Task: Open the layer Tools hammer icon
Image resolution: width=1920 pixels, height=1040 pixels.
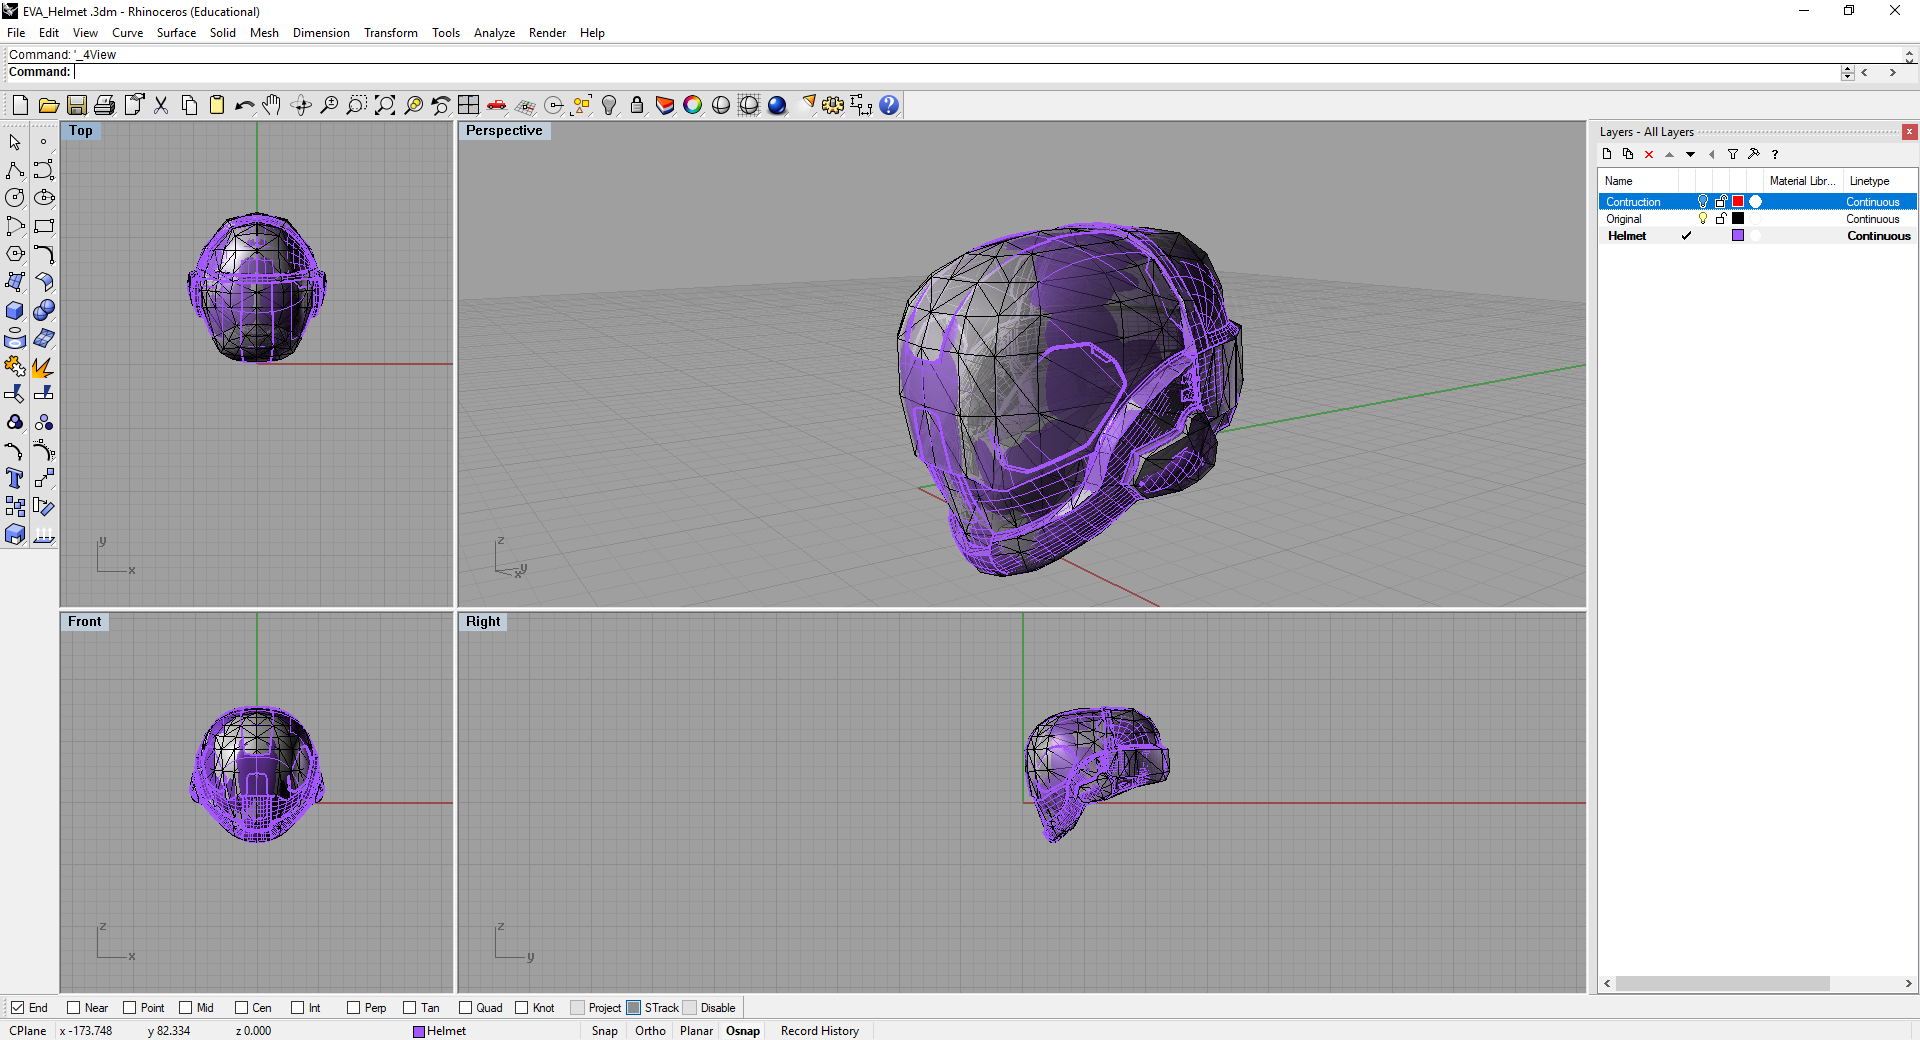Action: (1754, 154)
